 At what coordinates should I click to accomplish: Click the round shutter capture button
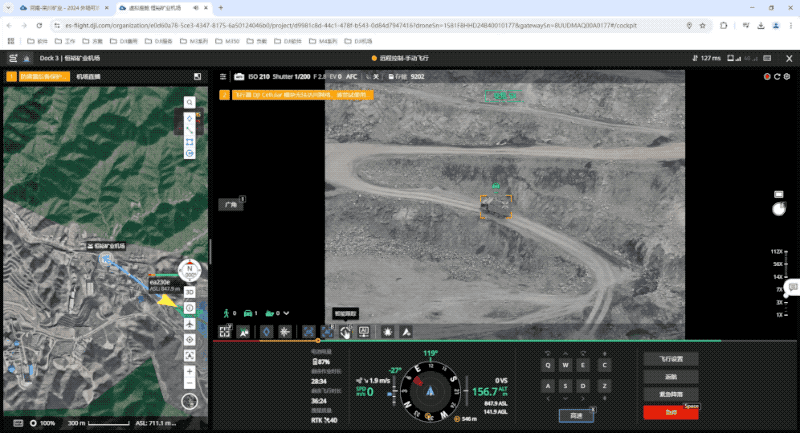click(x=779, y=209)
